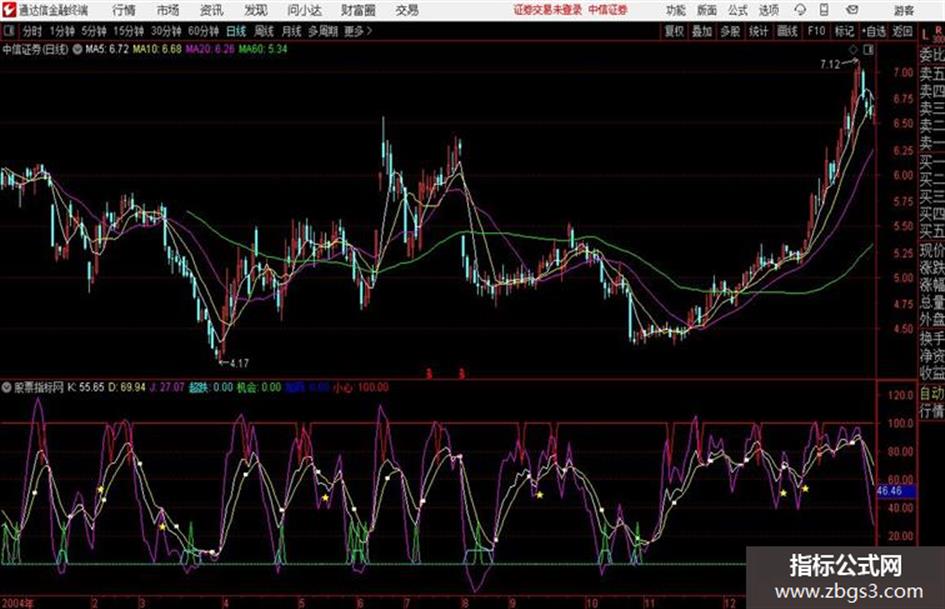Expand the 更多 more periods list
Image resolution: width=945 pixels, height=609 pixels.
tap(358, 31)
